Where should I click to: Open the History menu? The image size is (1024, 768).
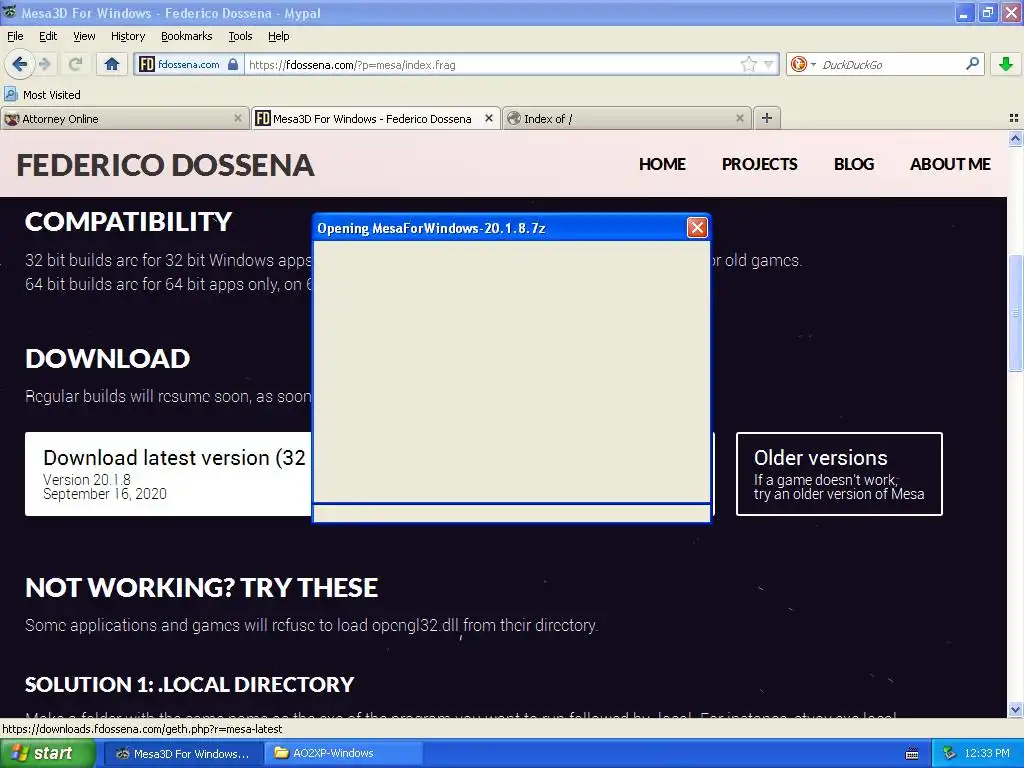(x=128, y=36)
